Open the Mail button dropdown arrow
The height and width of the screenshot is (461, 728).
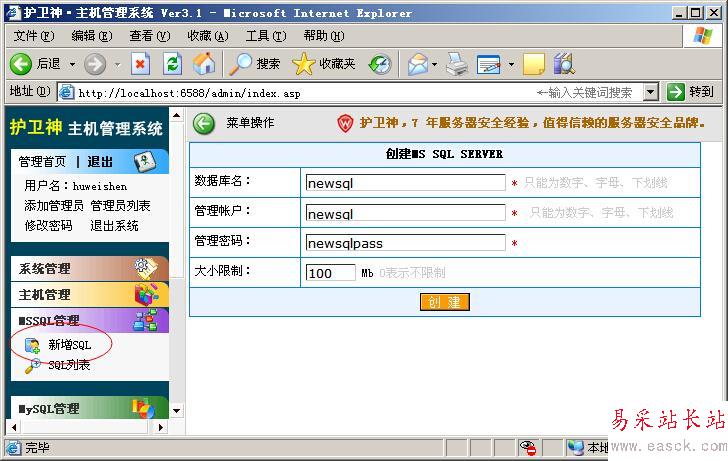434,65
